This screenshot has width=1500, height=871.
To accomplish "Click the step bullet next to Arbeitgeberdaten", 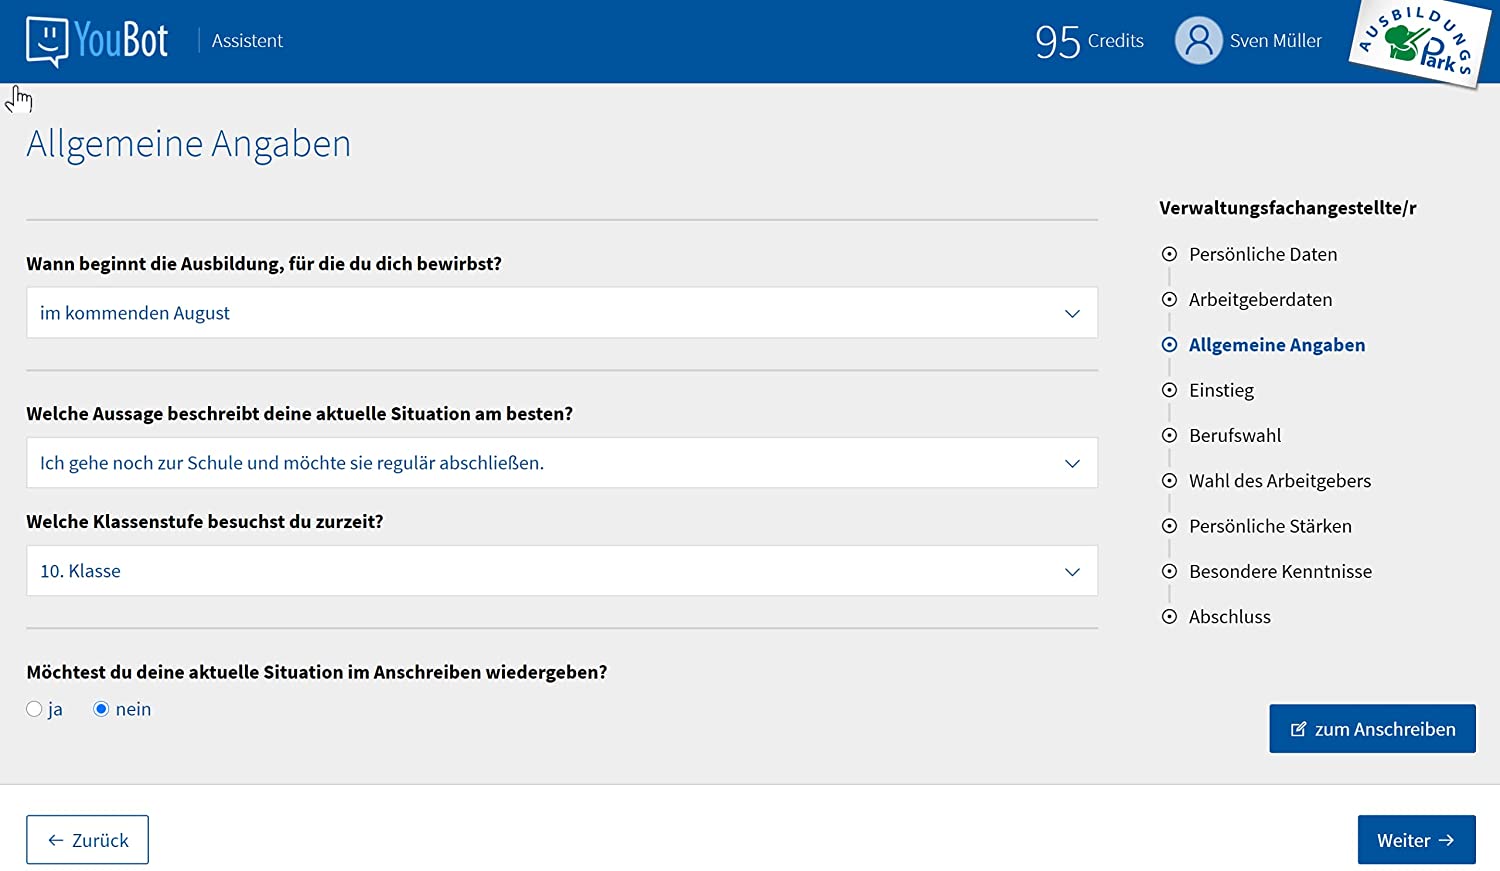I will tap(1169, 299).
